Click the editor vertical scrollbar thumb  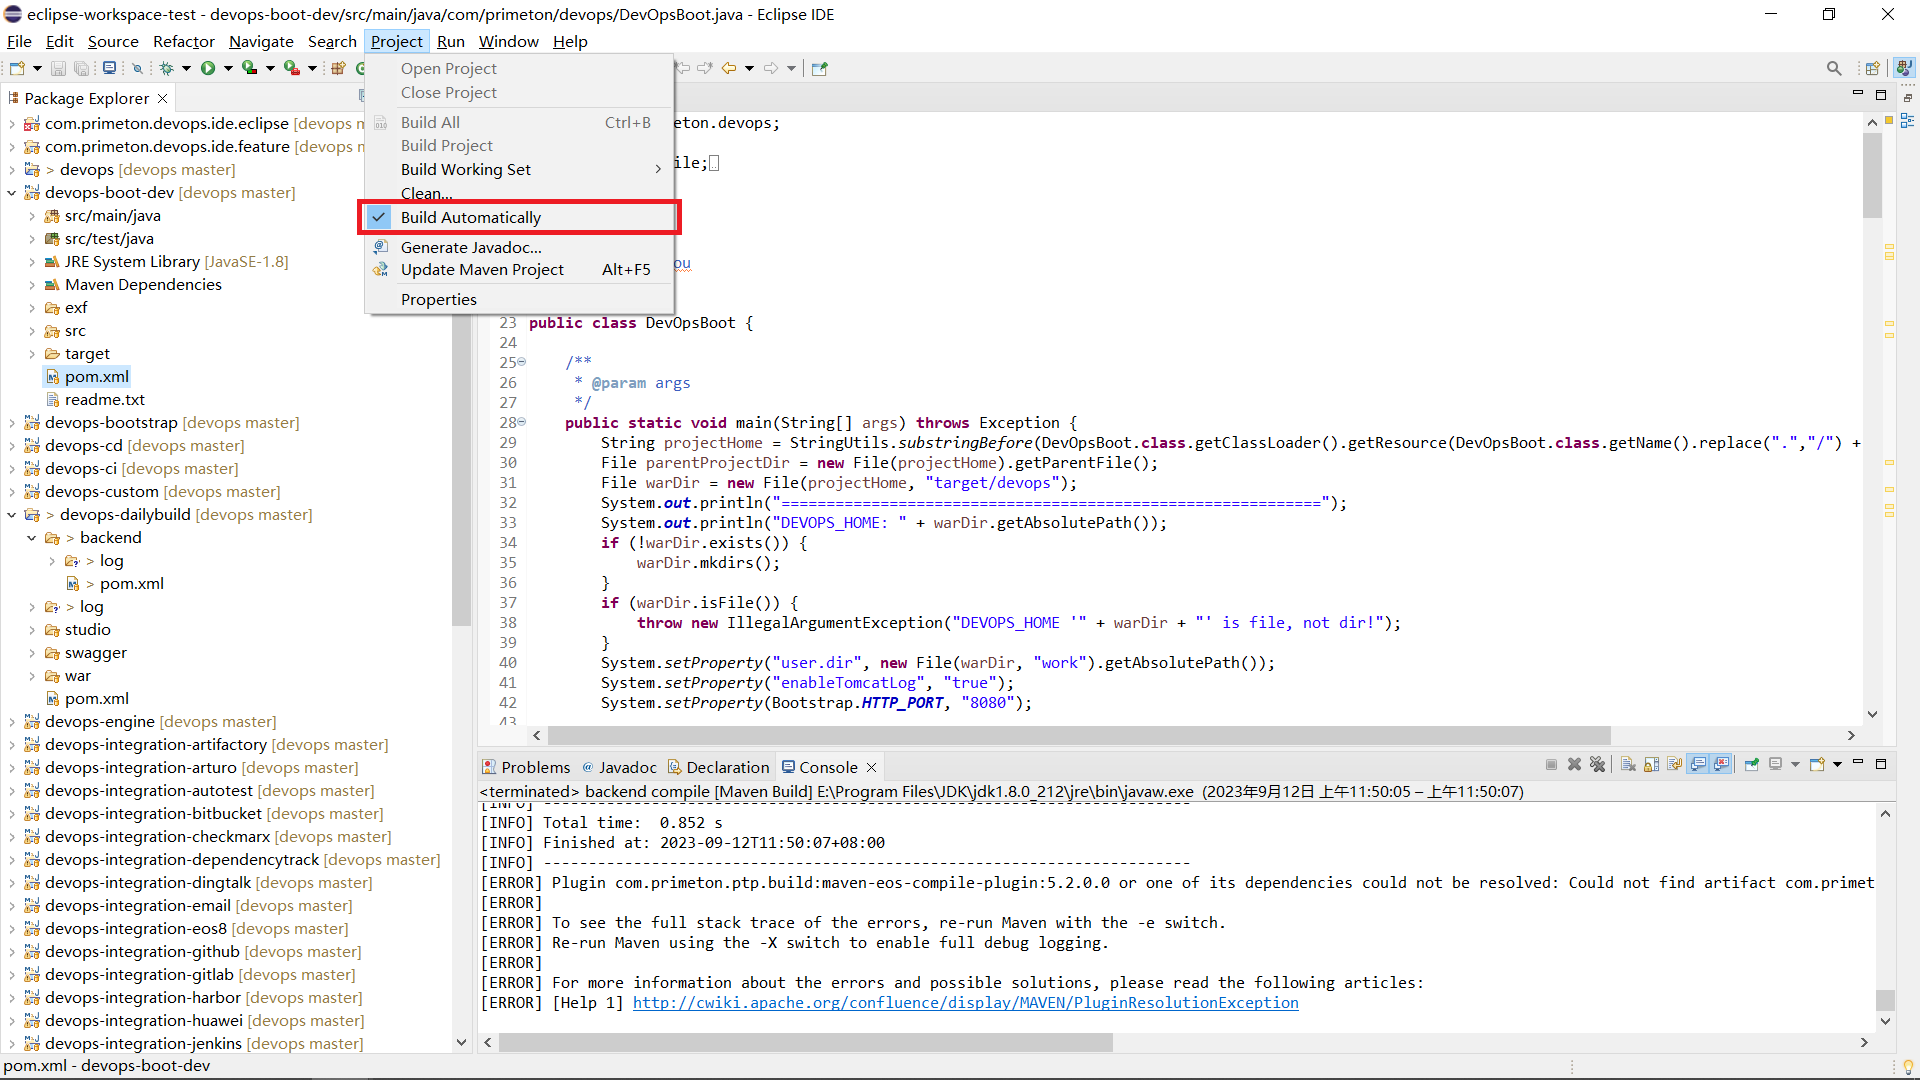1872,175
